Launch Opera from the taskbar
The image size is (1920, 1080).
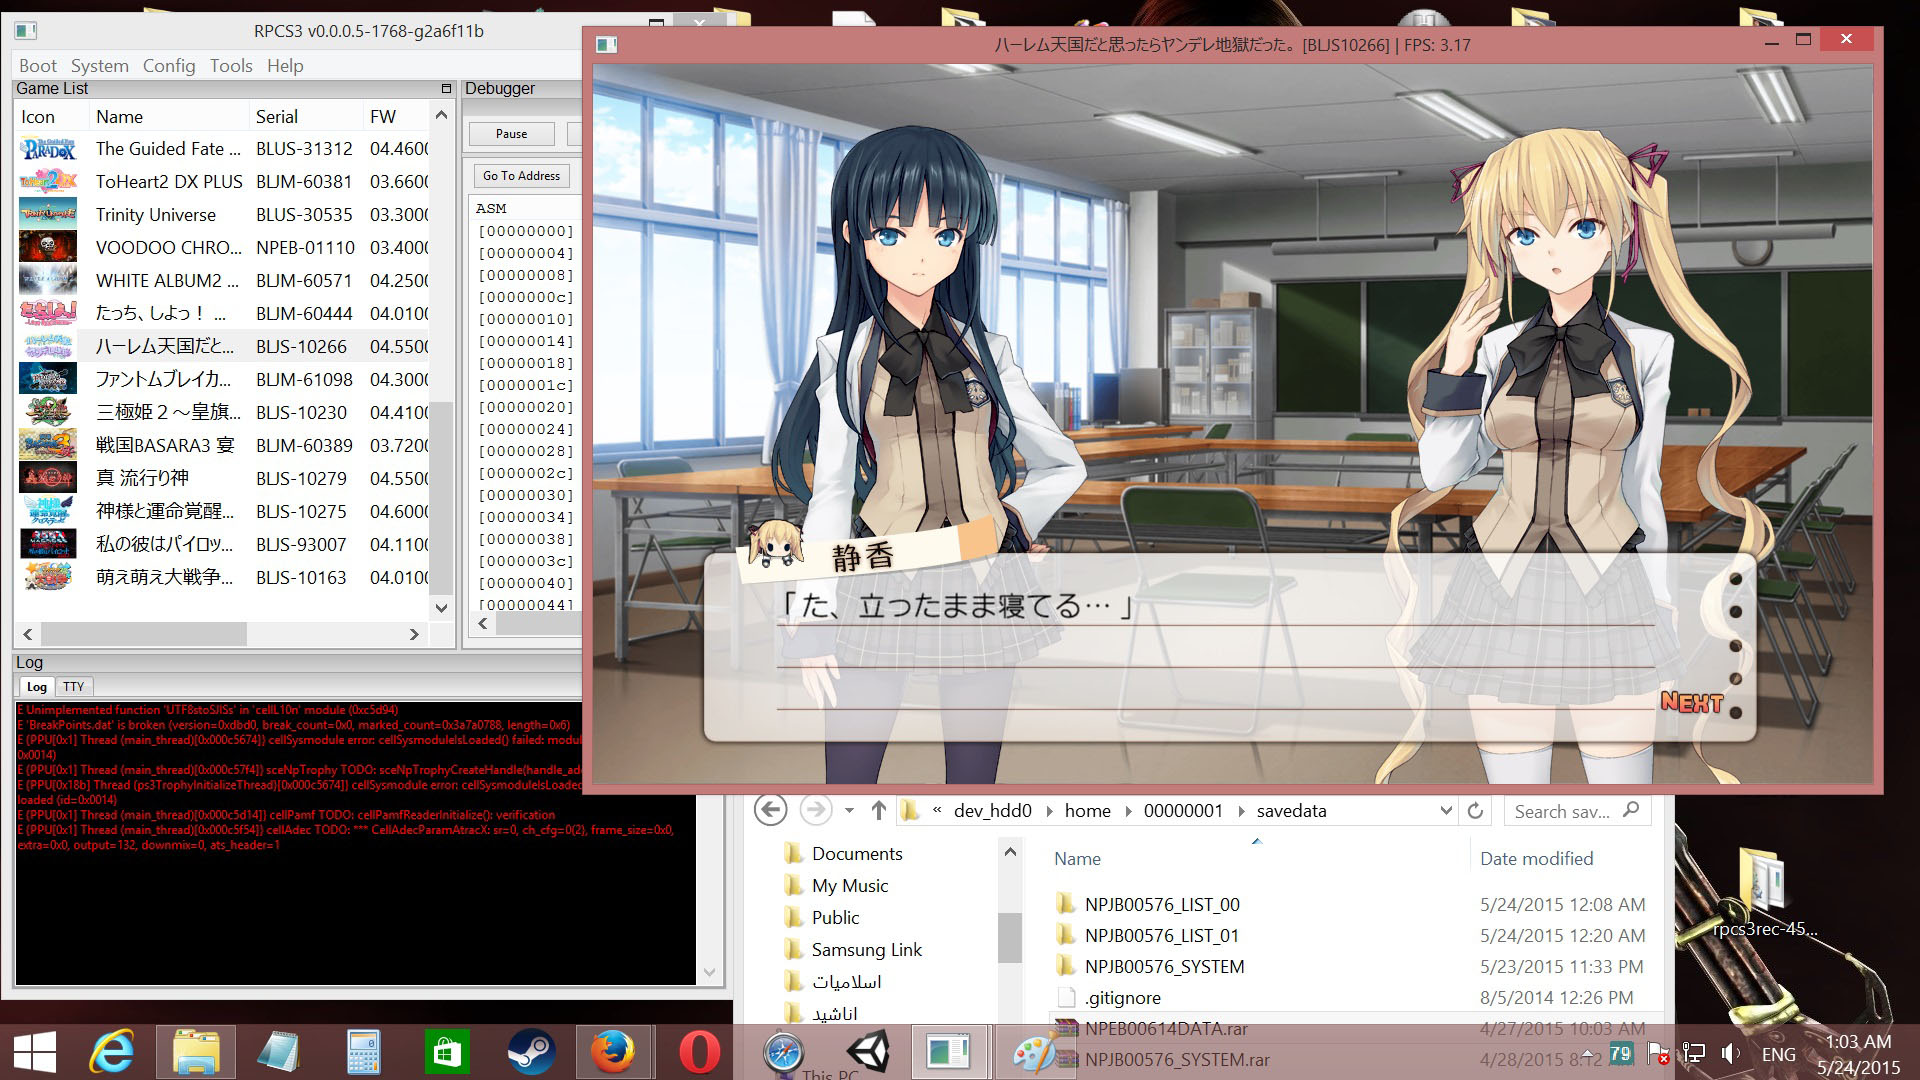(x=699, y=1053)
